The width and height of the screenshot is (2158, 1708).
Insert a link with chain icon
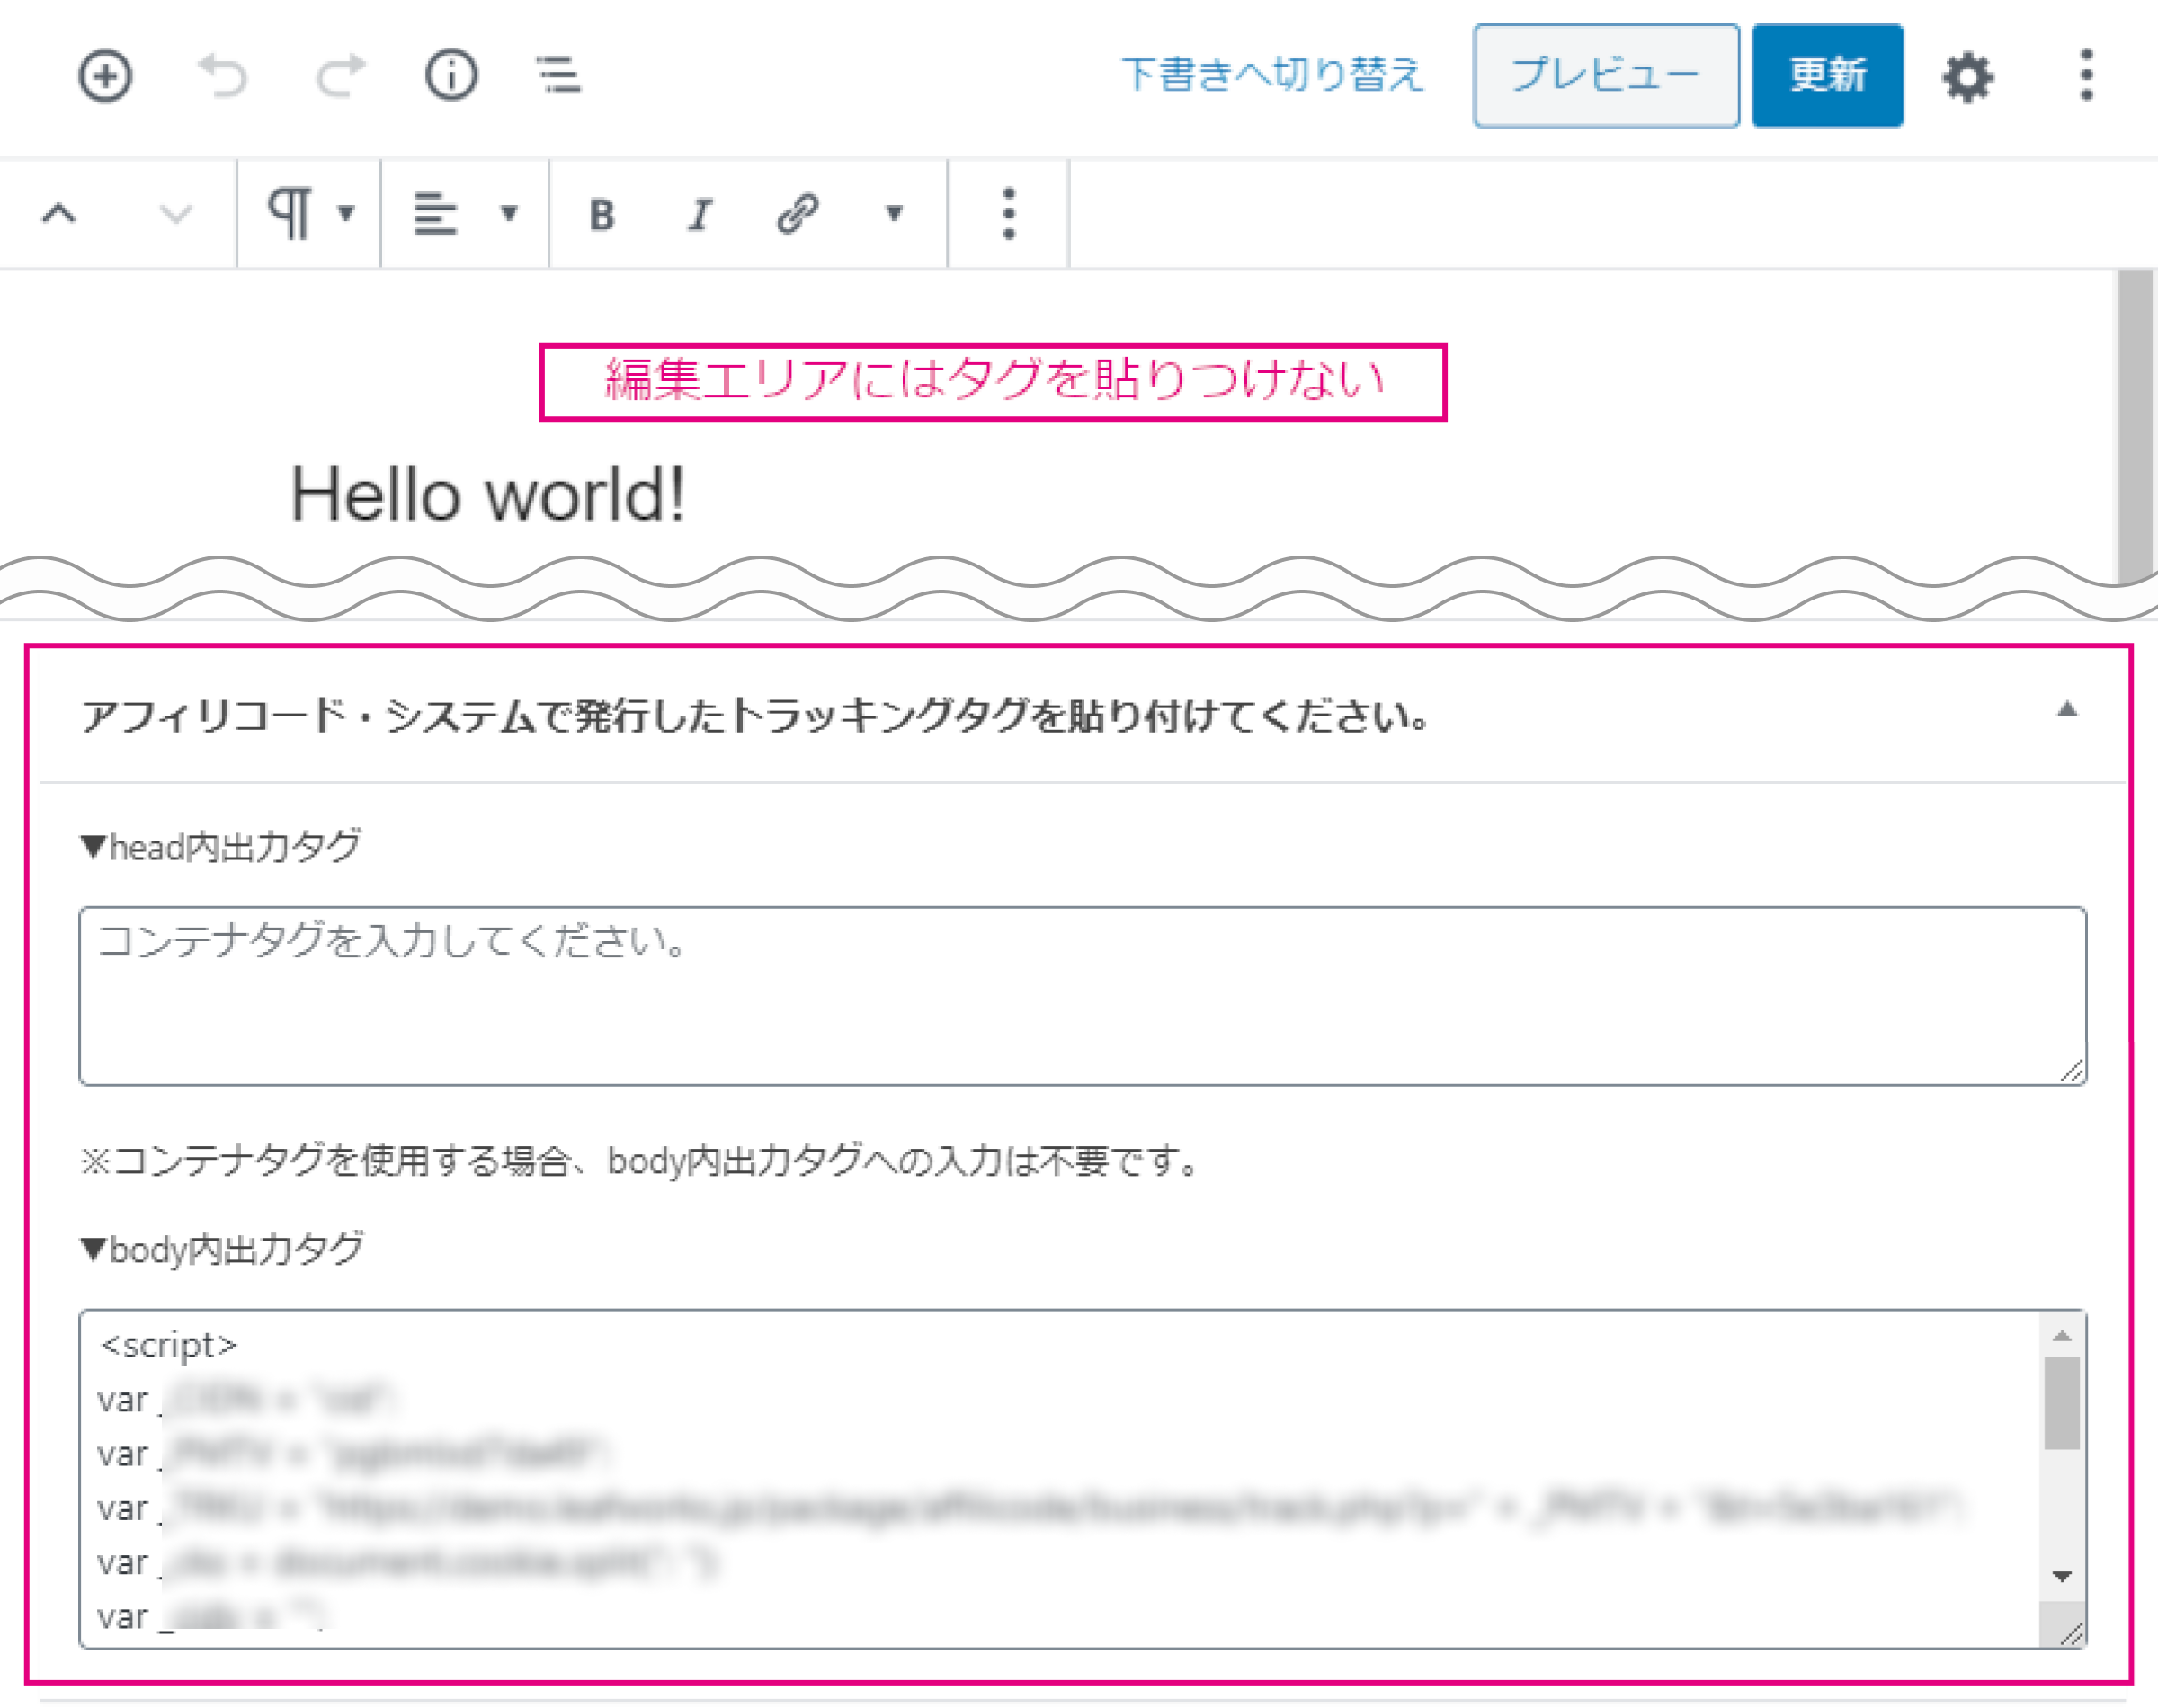[x=798, y=214]
